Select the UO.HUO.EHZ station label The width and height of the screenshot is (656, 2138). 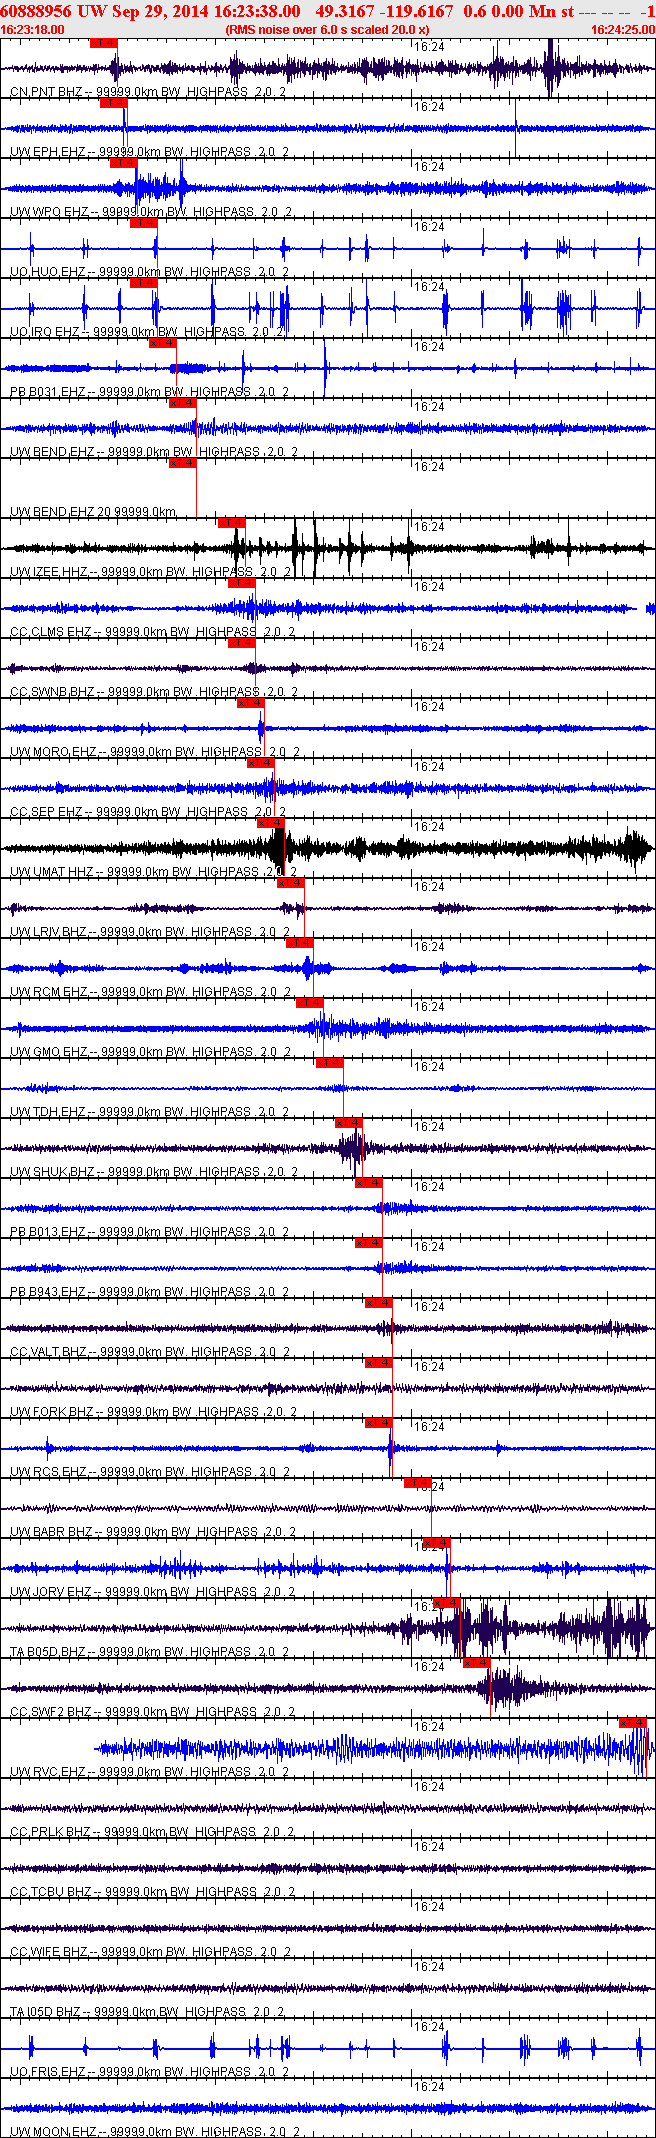click(x=149, y=272)
